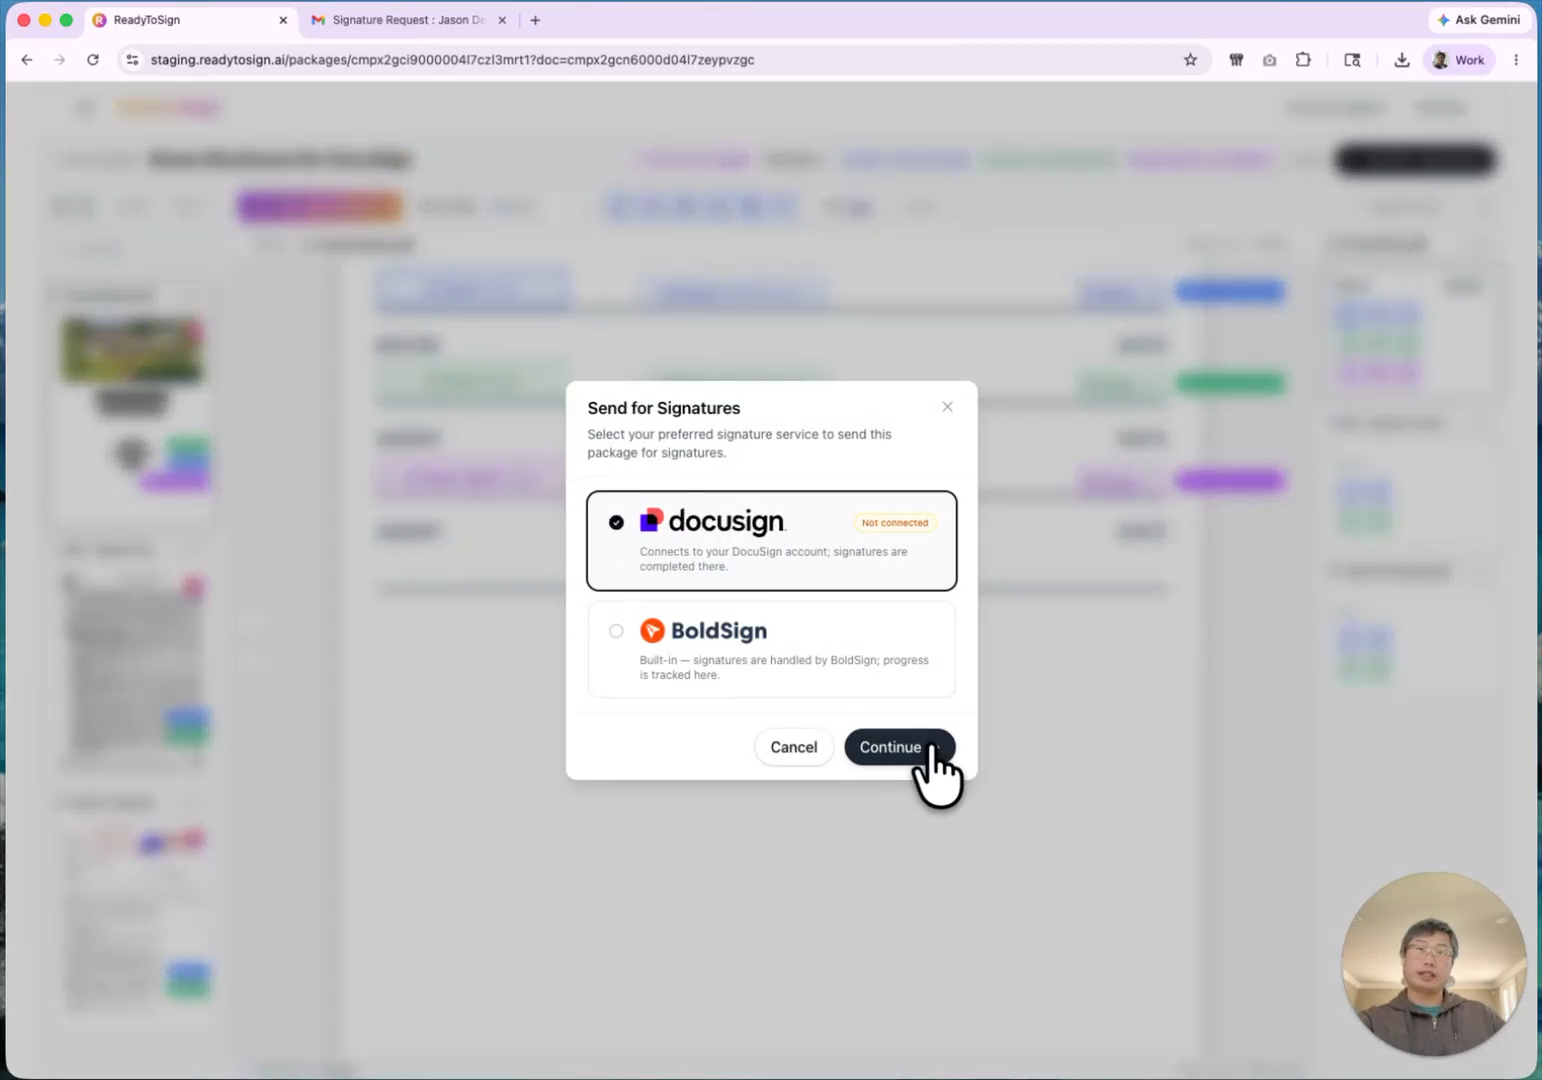The image size is (1542, 1080).
Task: Close the Signature Request Gmail tab
Action: point(502,20)
